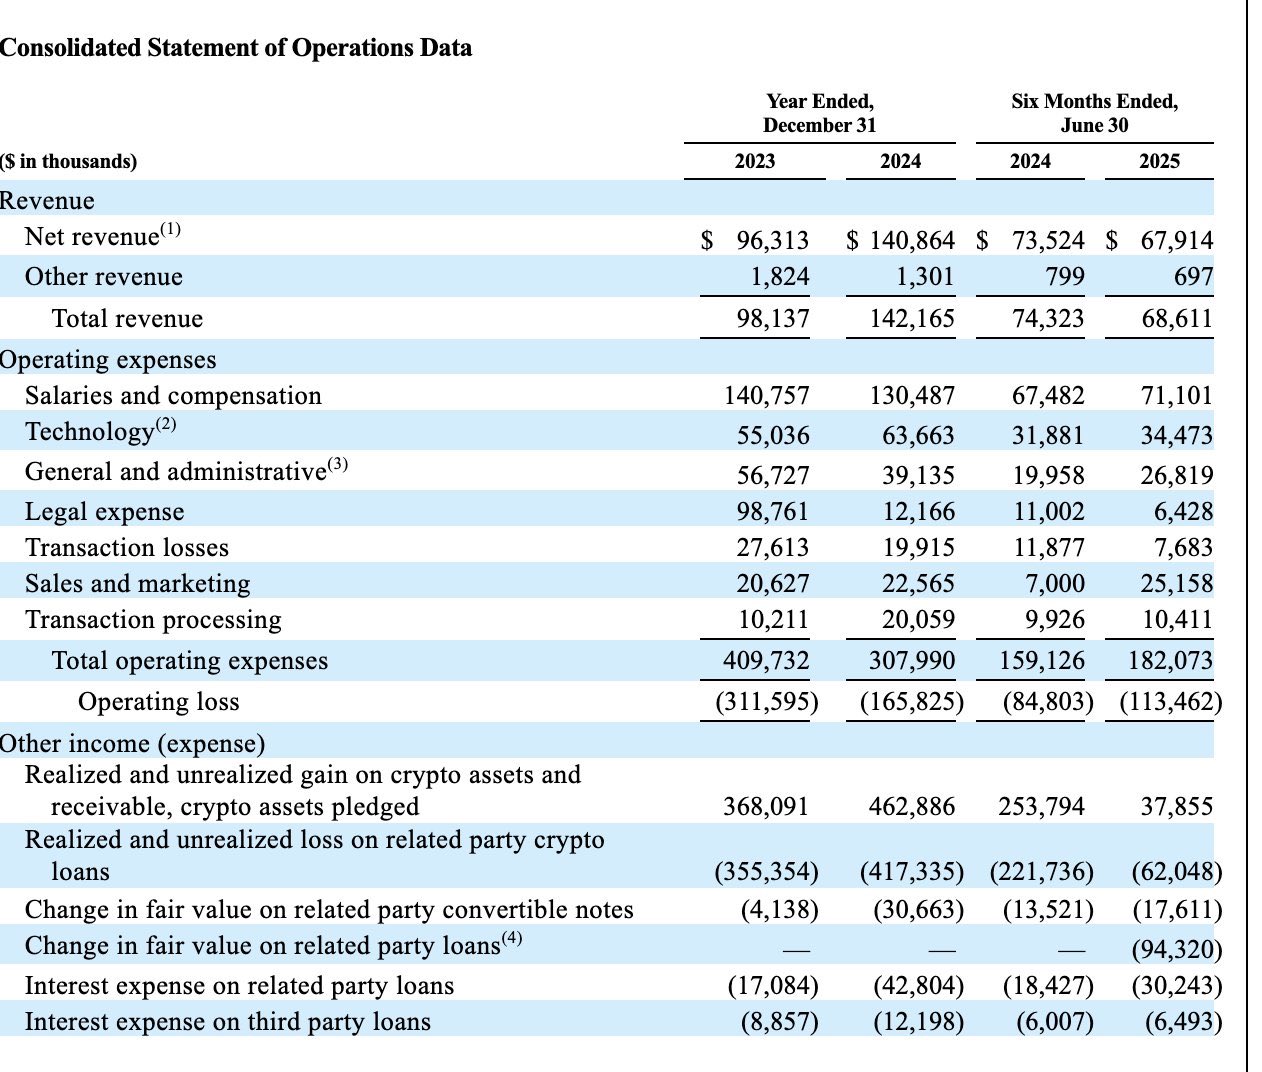Select the Consolidated Statement of Operations Data heading
The image size is (1262, 1072).
pos(236,48)
